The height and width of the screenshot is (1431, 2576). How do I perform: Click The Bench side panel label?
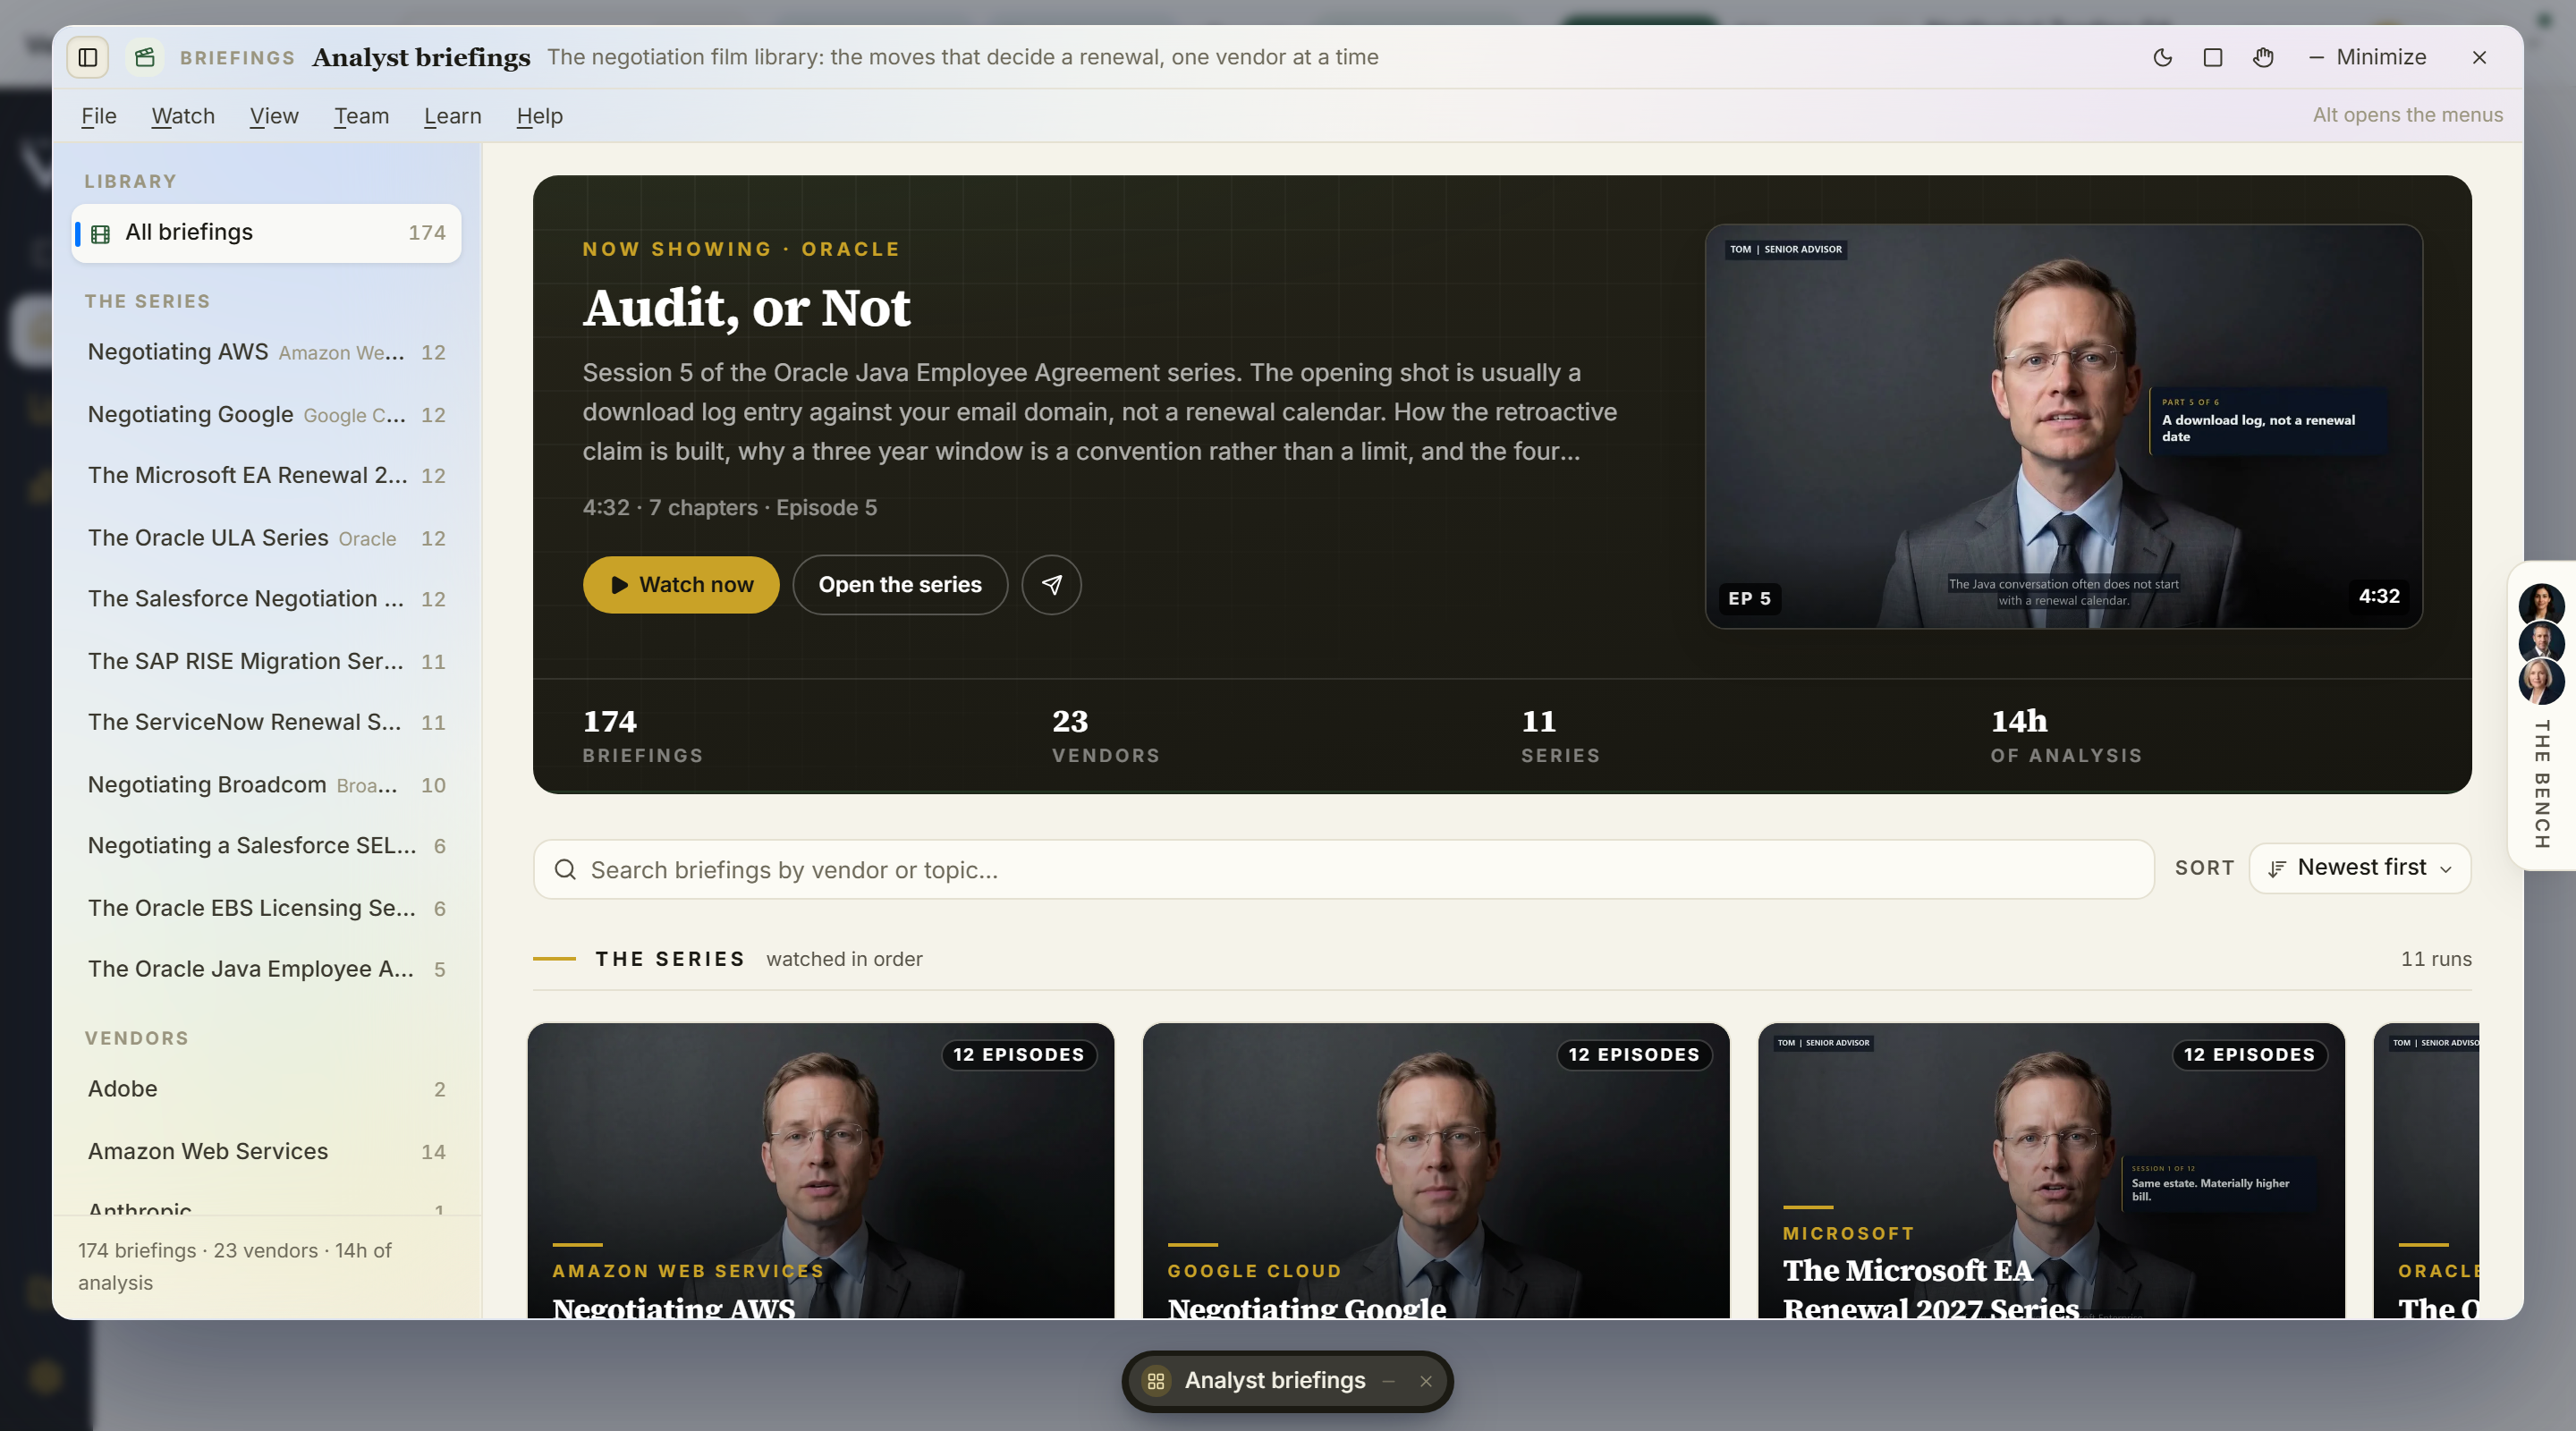click(x=2541, y=784)
